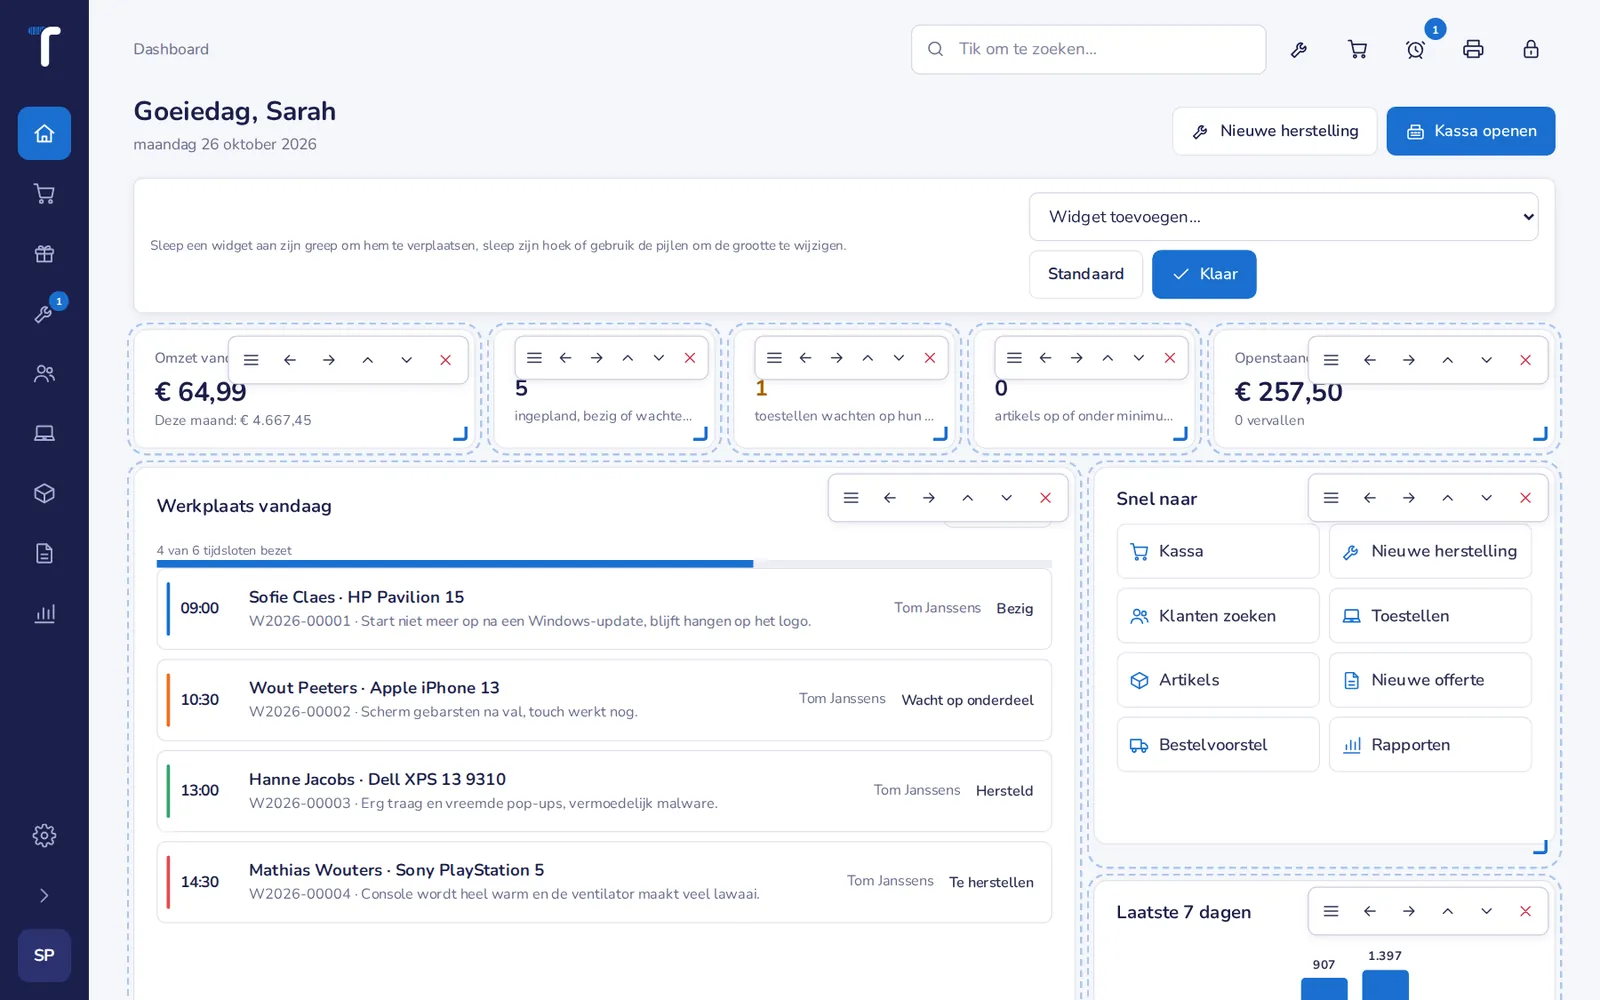The height and width of the screenshot is (1000, 1600).
Task: Open repairs wrench icon in sidebar
Action: [44, 313]
